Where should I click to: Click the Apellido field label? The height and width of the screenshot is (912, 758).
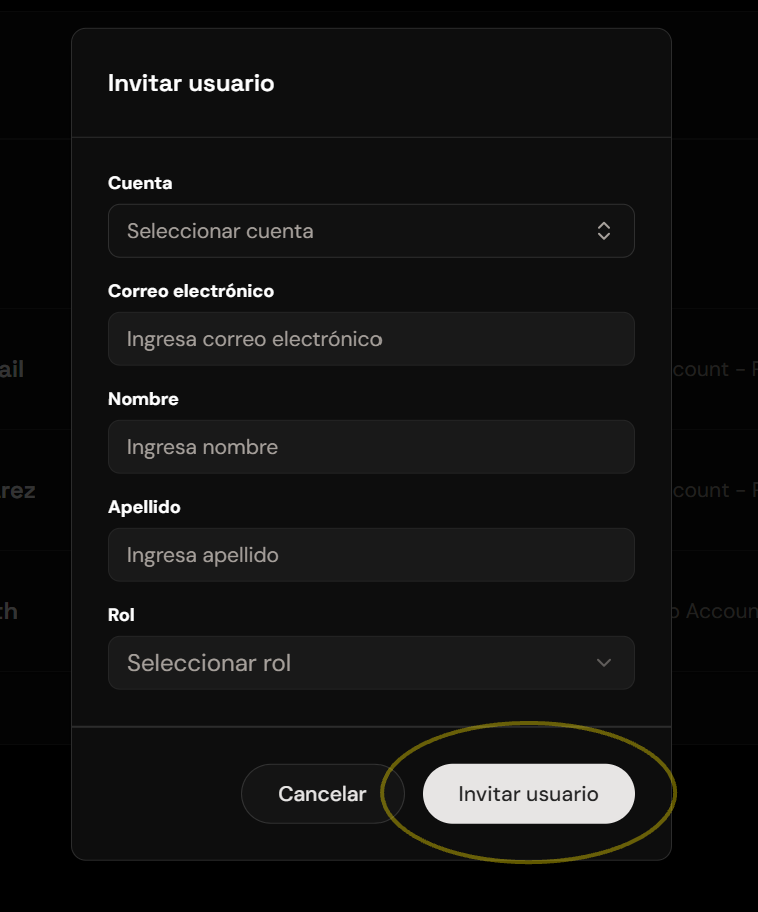click(144, 507)
